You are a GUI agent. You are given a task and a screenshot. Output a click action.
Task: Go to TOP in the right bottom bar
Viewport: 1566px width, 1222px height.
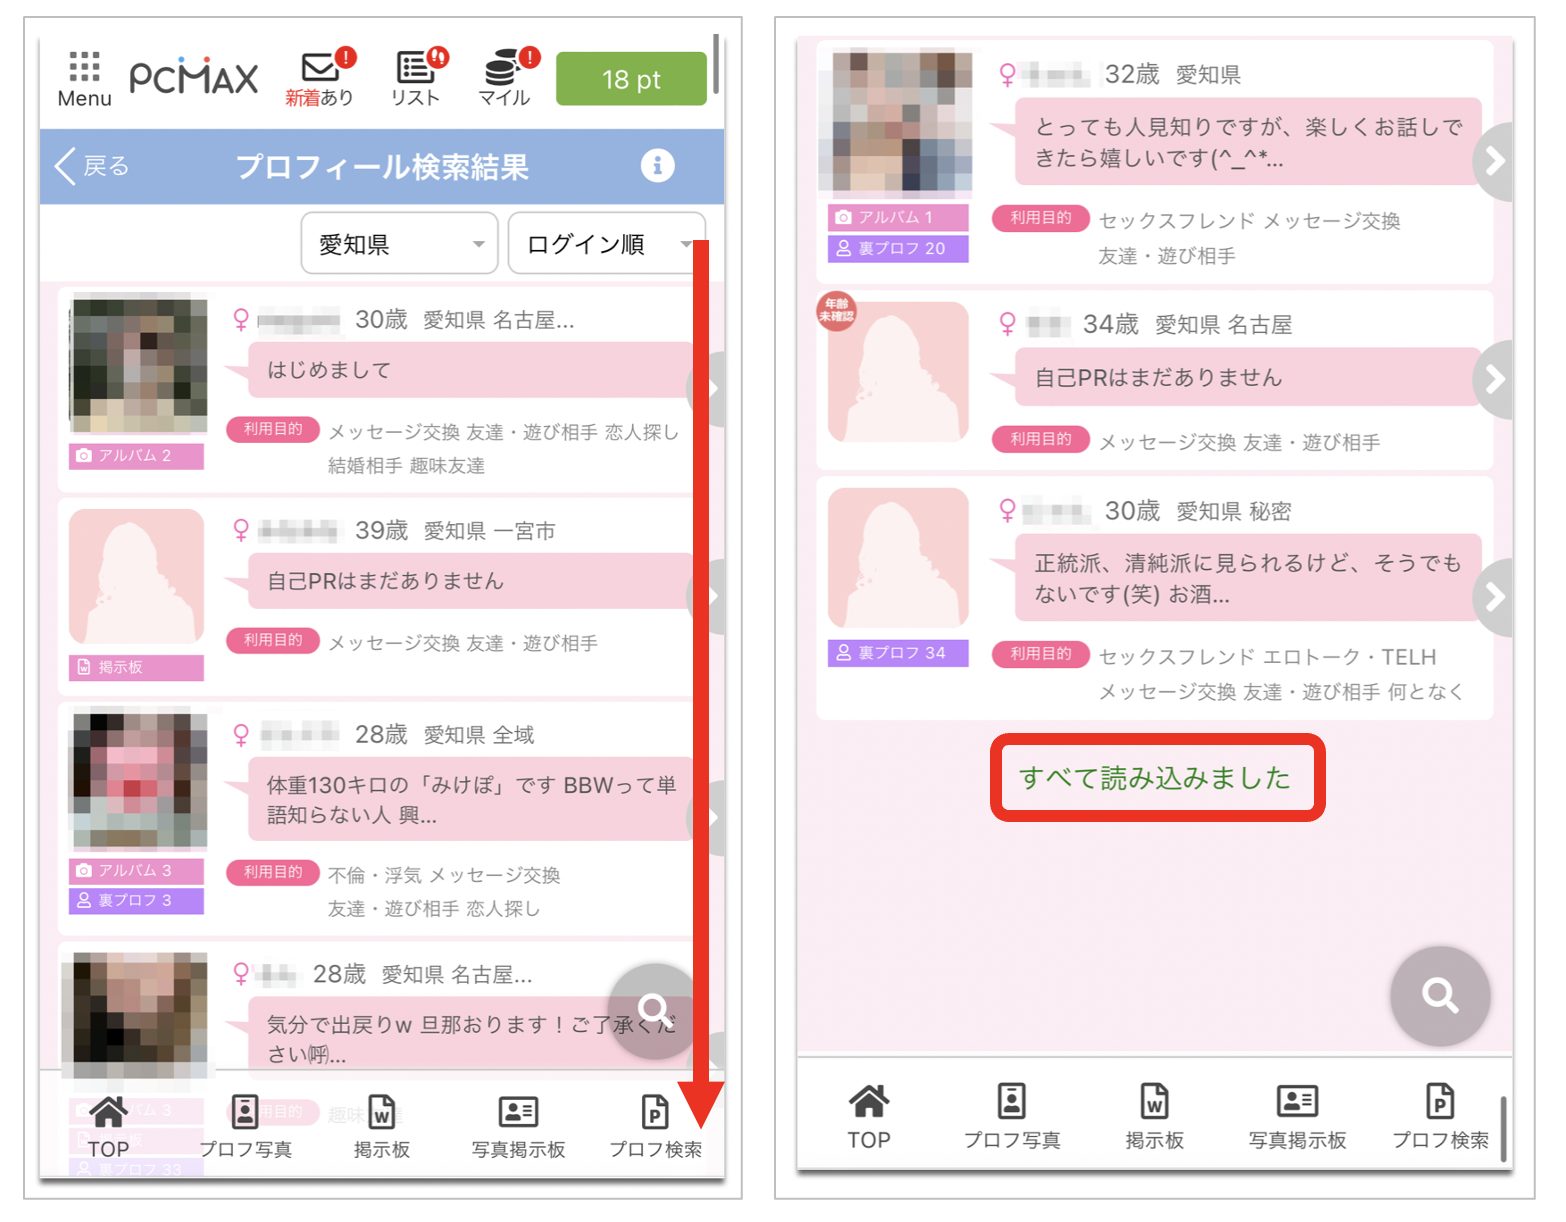coord(868,1117)
